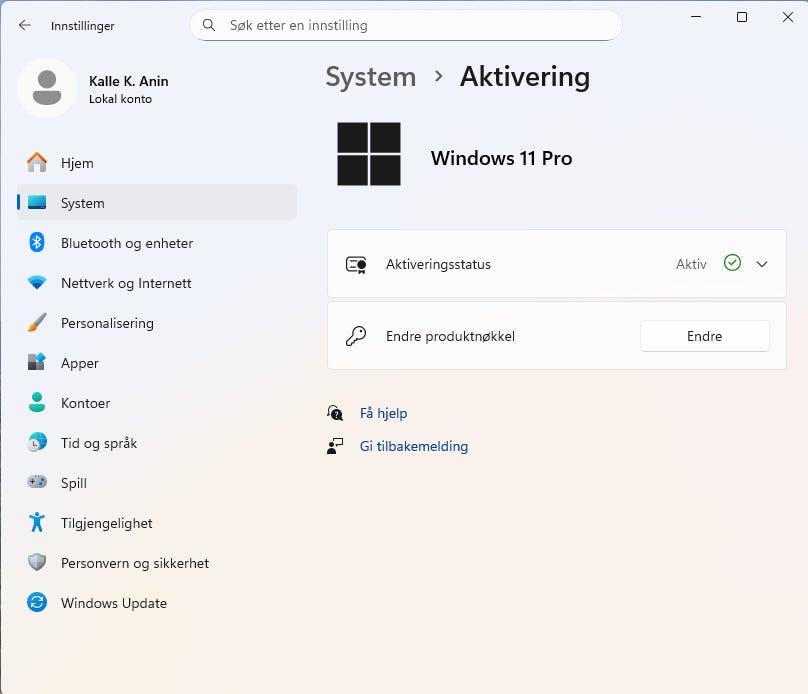808x694 pixels.
Task: Maximize the Innstillinger window
Action: [x=742, y=17]
